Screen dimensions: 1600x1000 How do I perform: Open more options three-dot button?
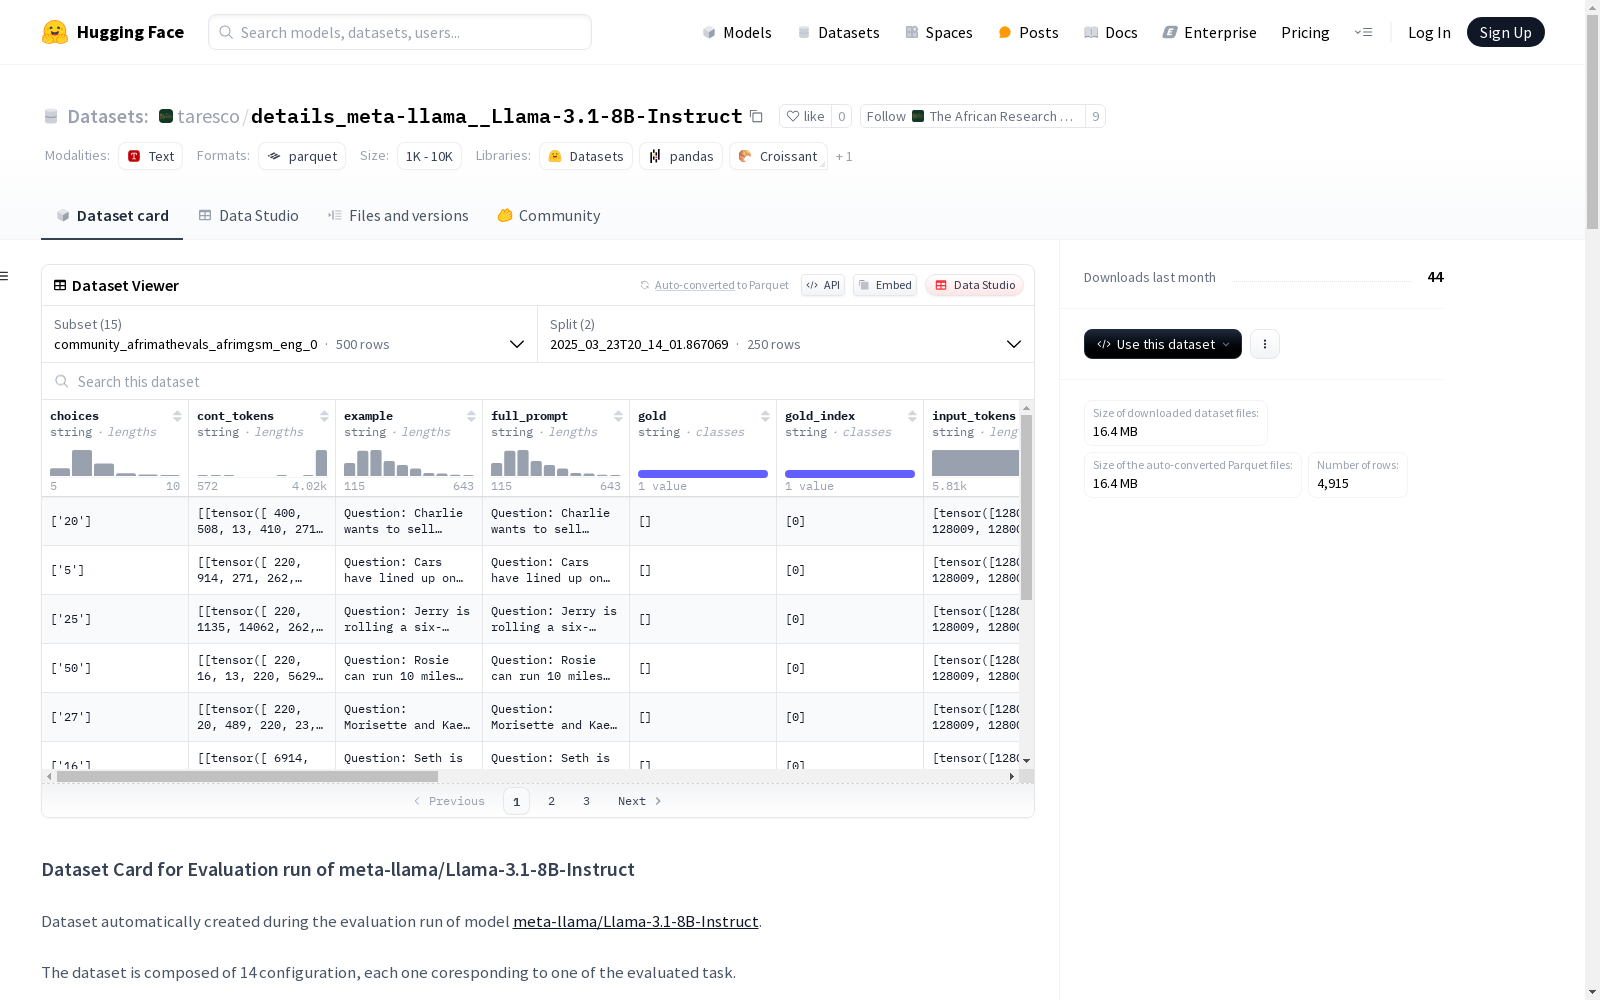click(x=1265, y=344)
